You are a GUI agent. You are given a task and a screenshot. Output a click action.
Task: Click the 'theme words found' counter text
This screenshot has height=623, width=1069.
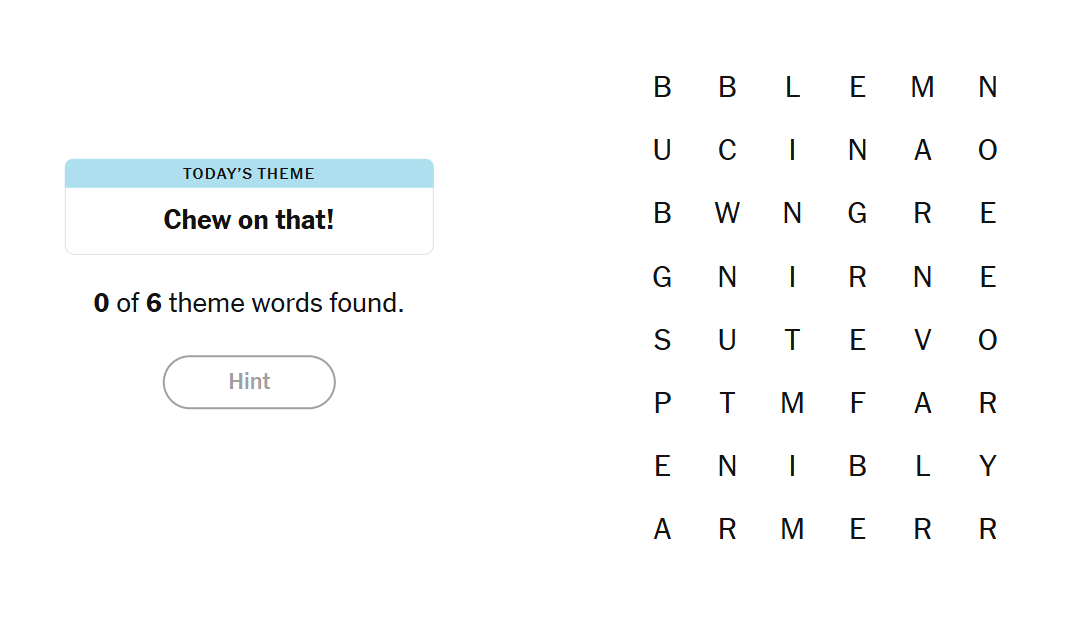click(249, 303)
